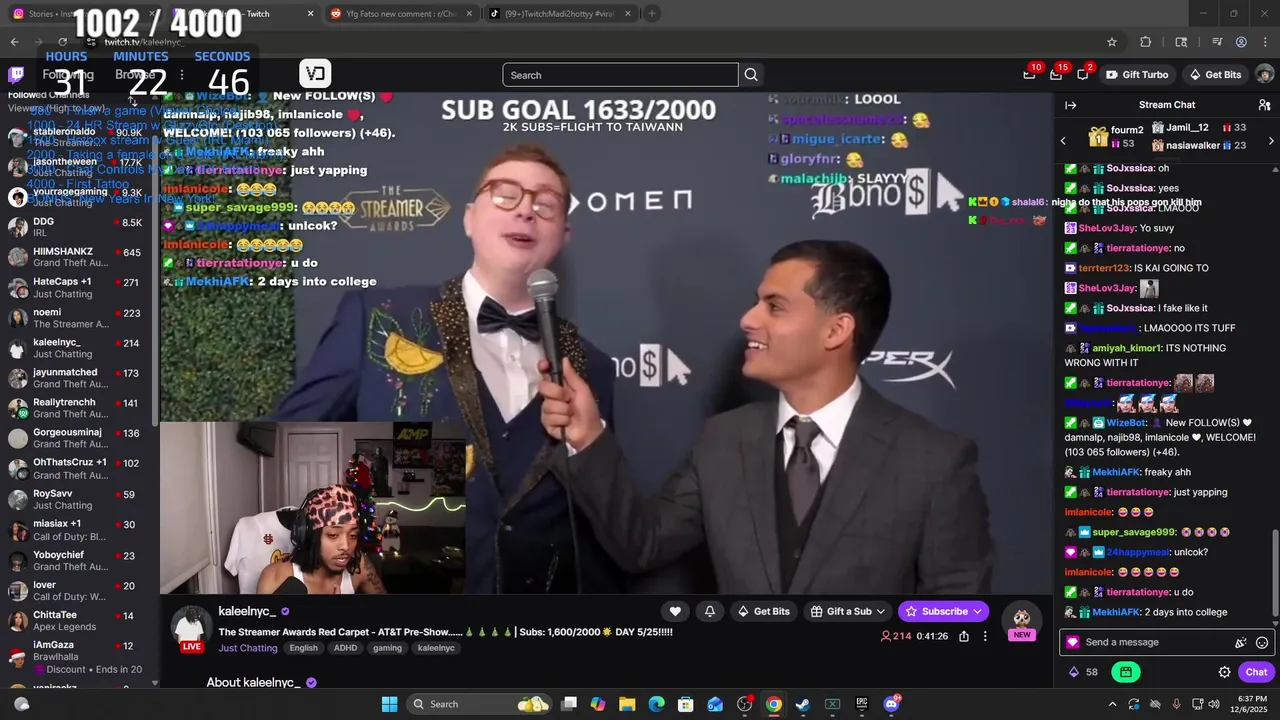Click the purple Chat send button
Viewport: 1280px width, 720px height.
click(x=1256, y=672)
